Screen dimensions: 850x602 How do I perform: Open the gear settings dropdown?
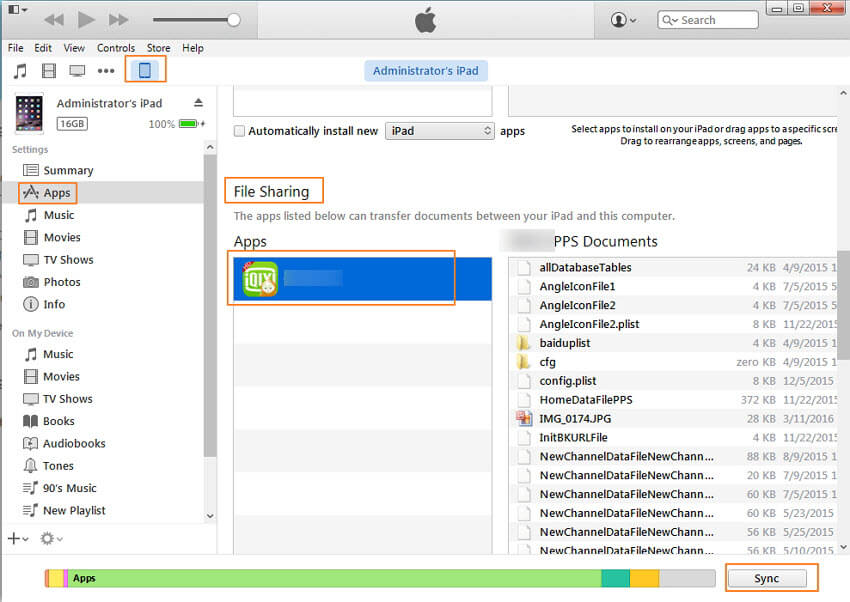point(50,538)
